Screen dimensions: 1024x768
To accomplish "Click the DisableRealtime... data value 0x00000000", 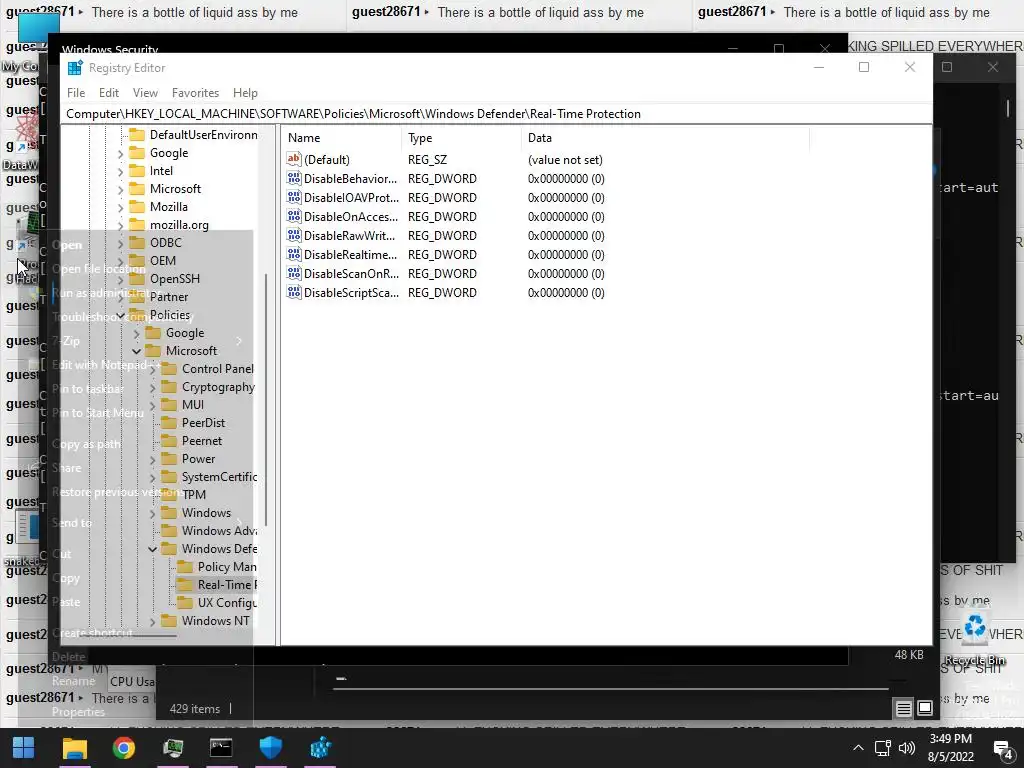I will tap(566, 254).
